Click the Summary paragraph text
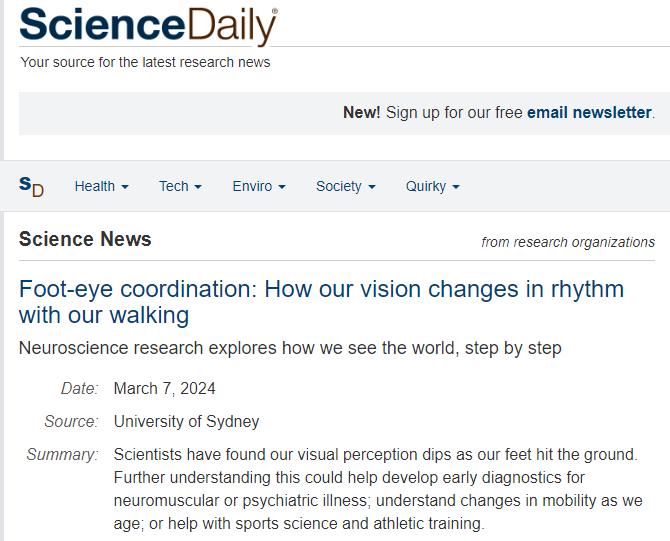Screen dimensions: 670x541 (378, 489)
